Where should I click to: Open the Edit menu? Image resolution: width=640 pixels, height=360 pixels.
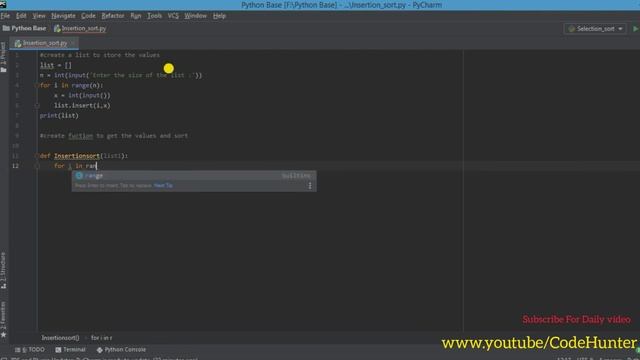[21, 16]
